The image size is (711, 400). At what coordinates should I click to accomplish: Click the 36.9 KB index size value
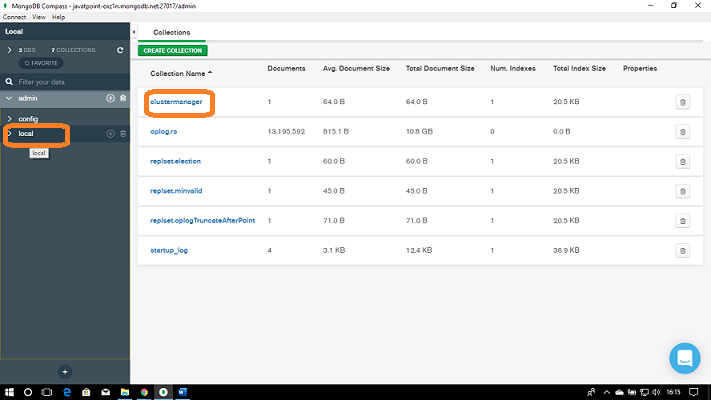click(566, 250)
